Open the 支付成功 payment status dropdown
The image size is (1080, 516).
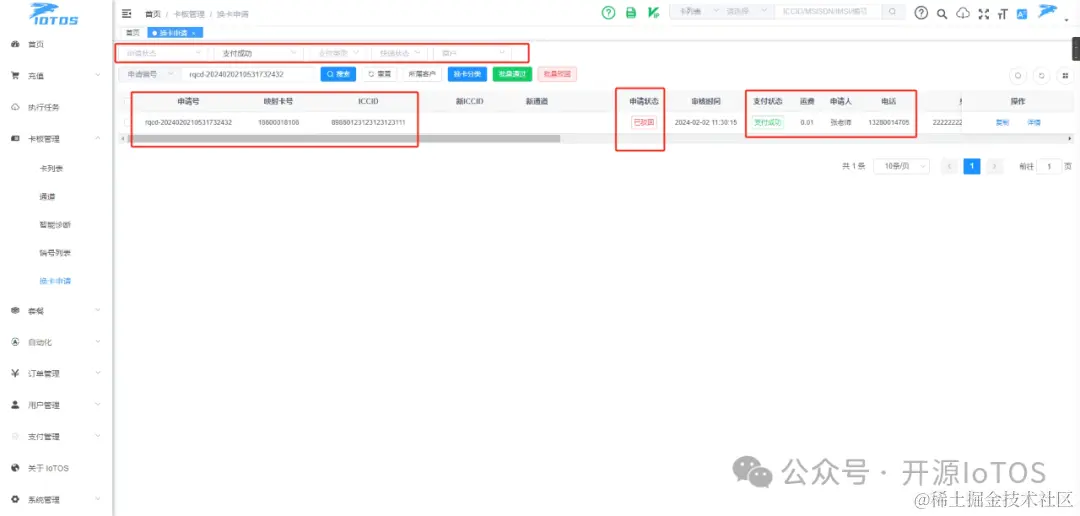tap(258, 52)
